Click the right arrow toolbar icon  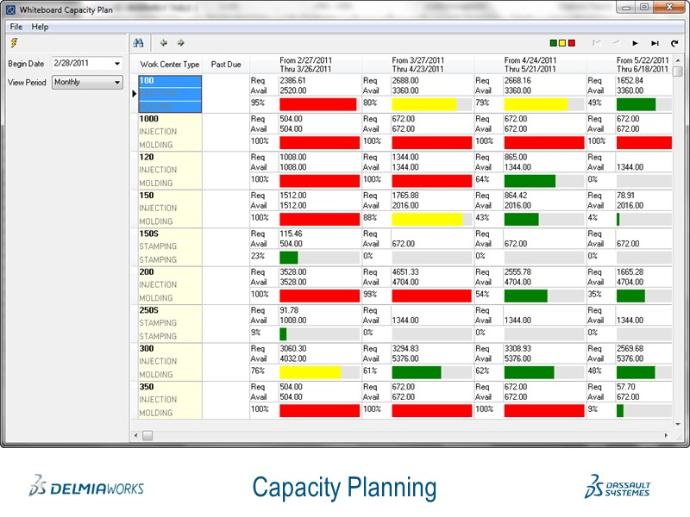181,43
